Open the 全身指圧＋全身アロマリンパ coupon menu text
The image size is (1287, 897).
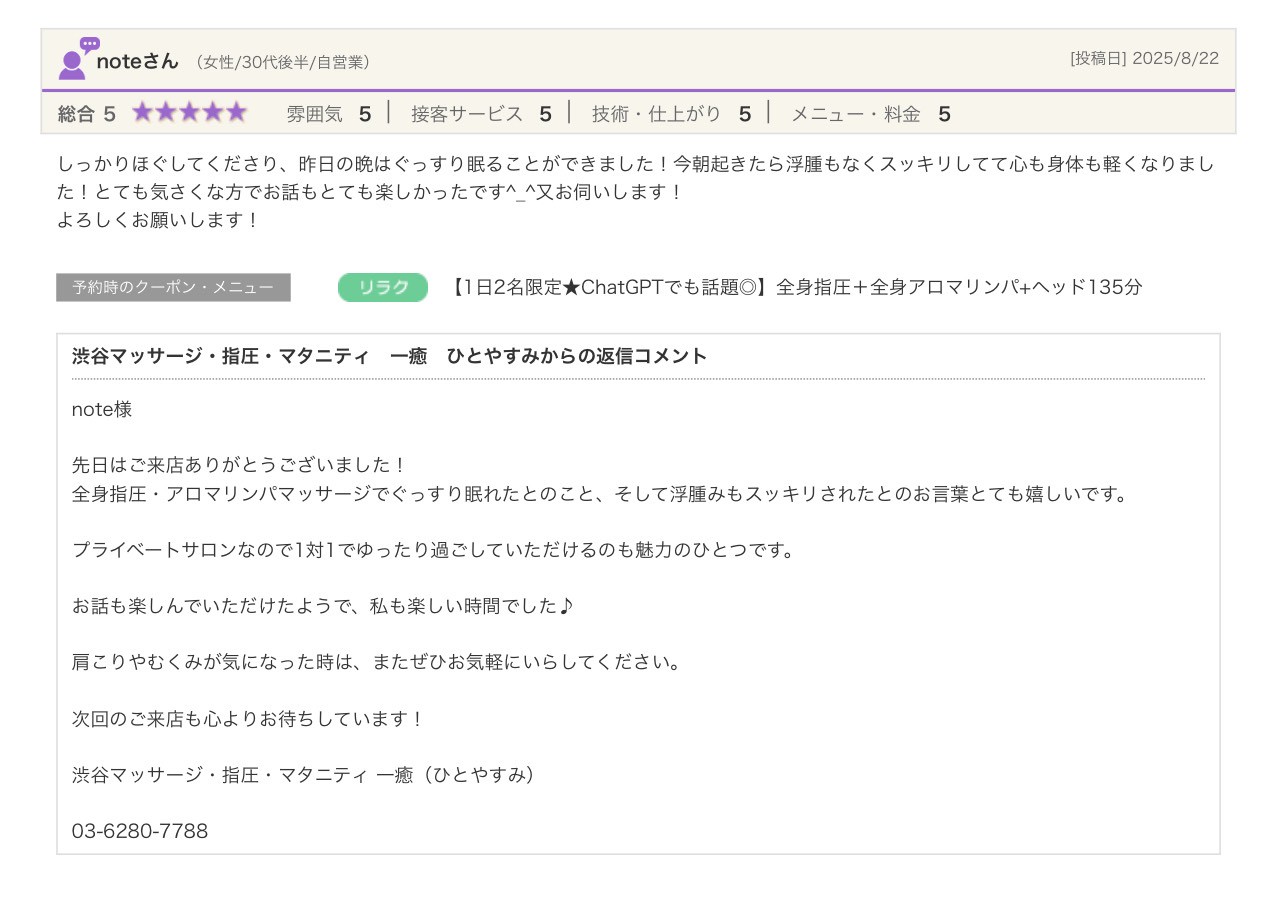coord(795,288)
